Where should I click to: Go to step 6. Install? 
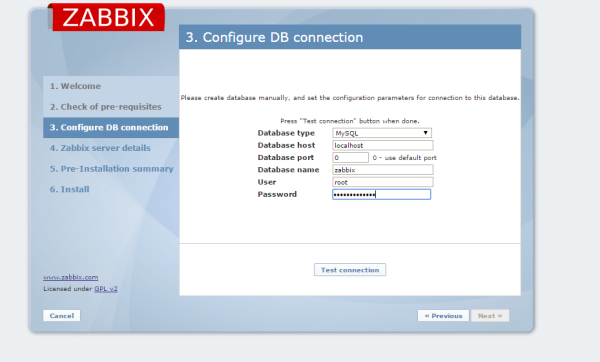pyautogui.click(x=70, y=189)
